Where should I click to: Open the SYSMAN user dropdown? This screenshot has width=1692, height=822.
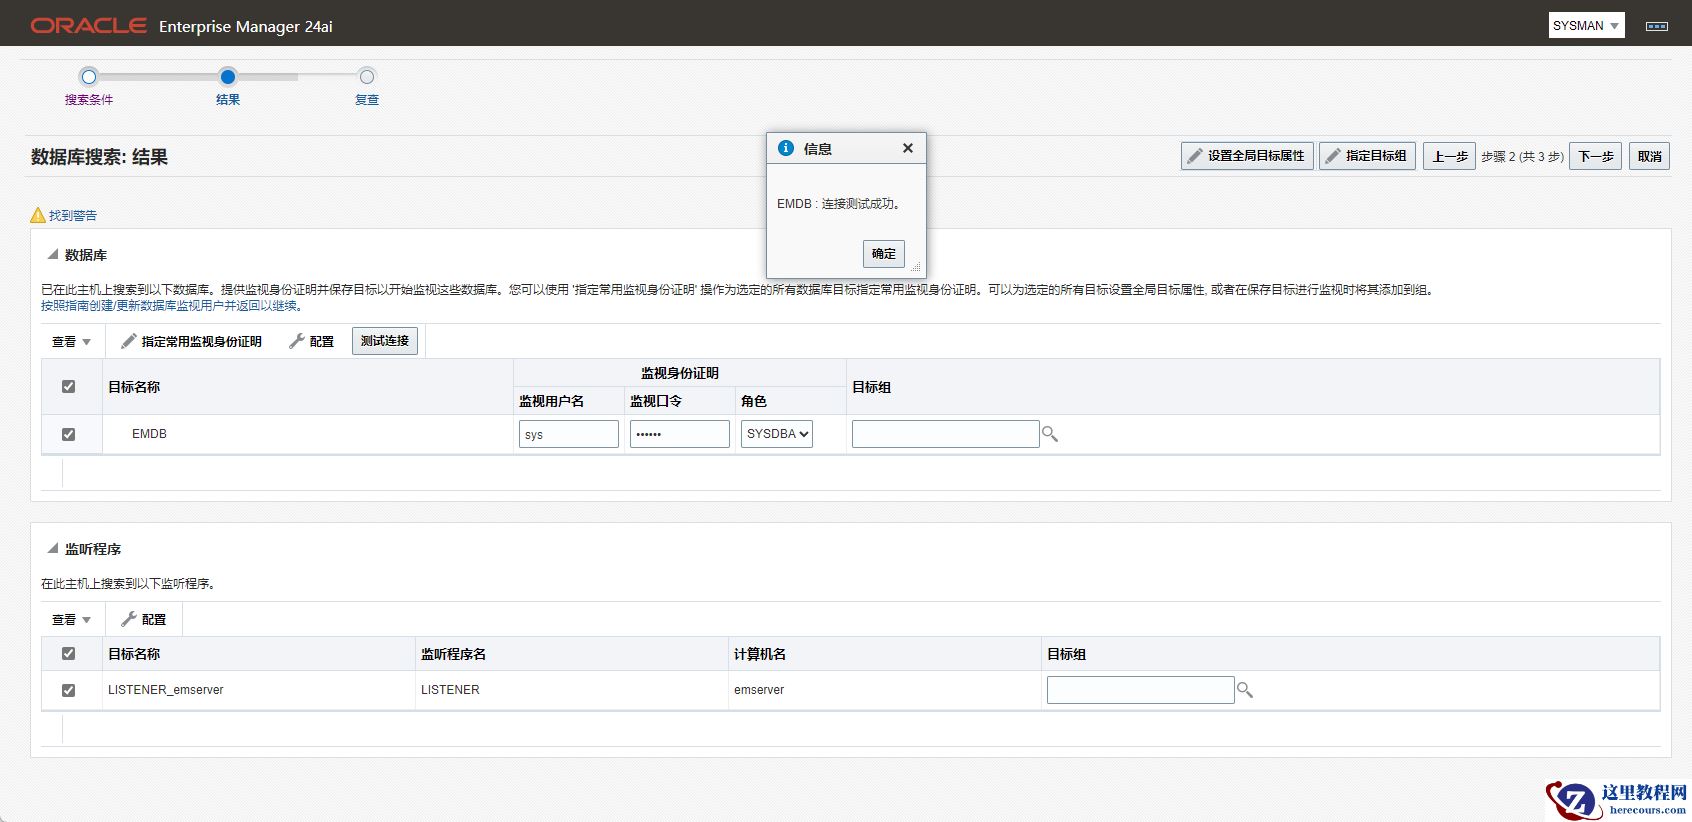point(1587,26)
